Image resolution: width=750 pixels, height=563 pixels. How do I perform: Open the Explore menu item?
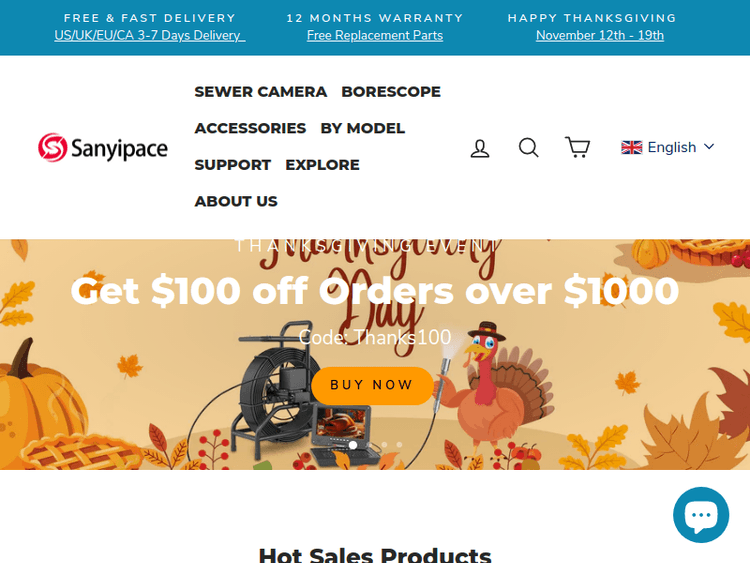tap(322, 165)
